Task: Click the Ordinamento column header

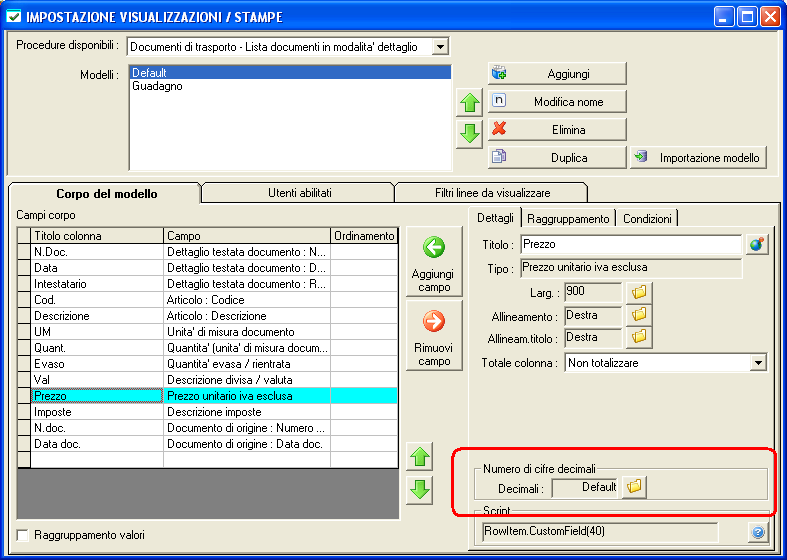Action: pyautogui.click(x=364, y=235)
